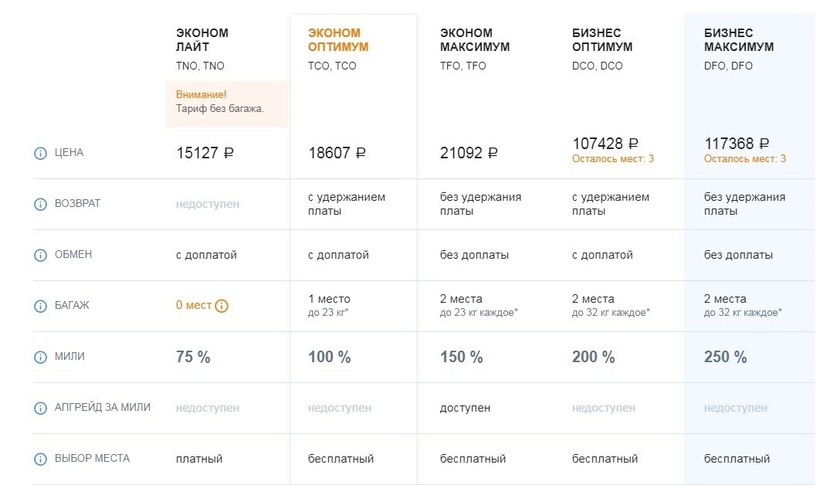The height and width of the screenshot is (485, 820).
Task: Click info icon next to АПГРЕЙД ЗА МИЛИ
Action: (x=41, y=408)
